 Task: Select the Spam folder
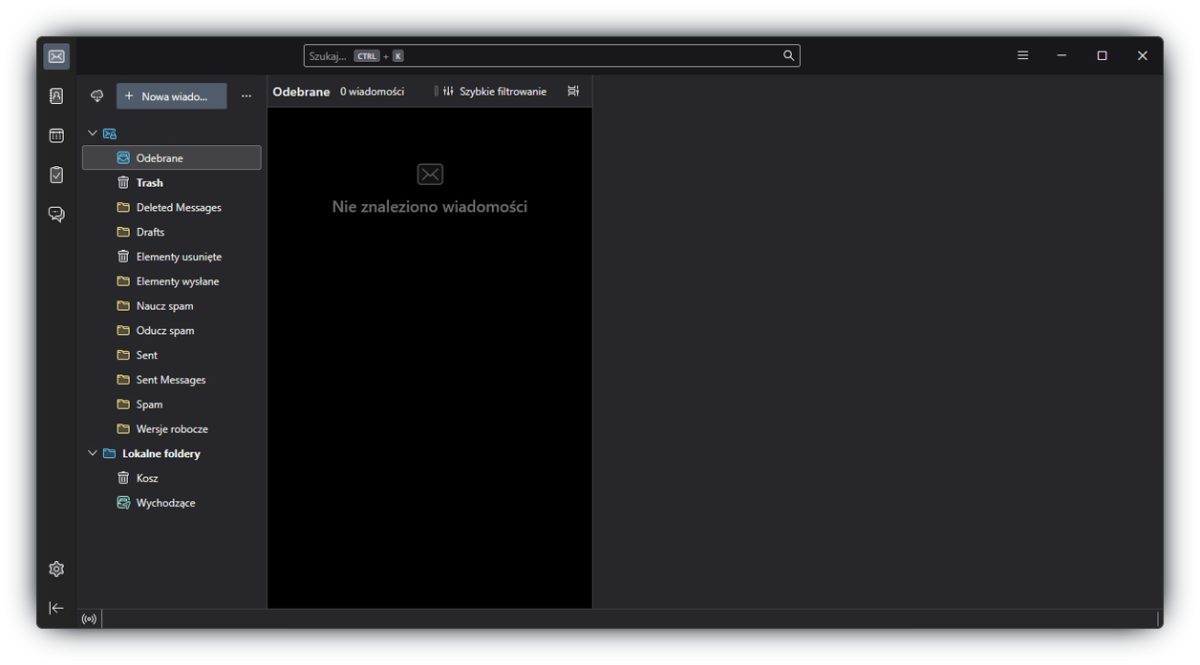click(x=148, y=404)
